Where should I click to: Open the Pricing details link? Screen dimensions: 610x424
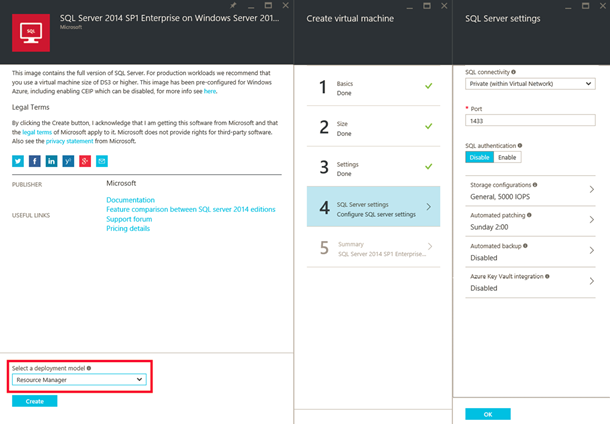[130, 229]
